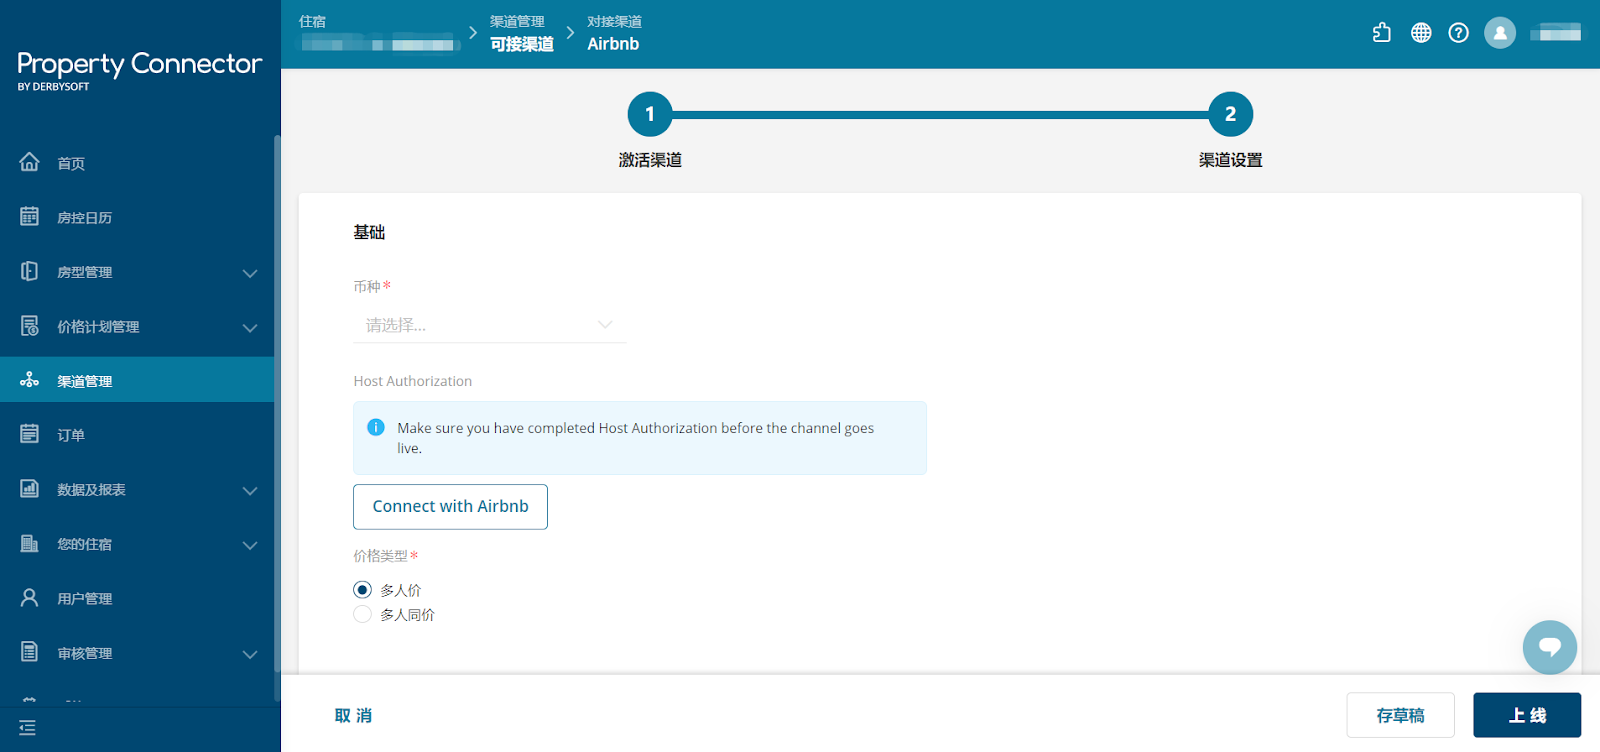Save draft with 存草稿 button
The image size is (1600, 752).
click(x=1400, y=715)
